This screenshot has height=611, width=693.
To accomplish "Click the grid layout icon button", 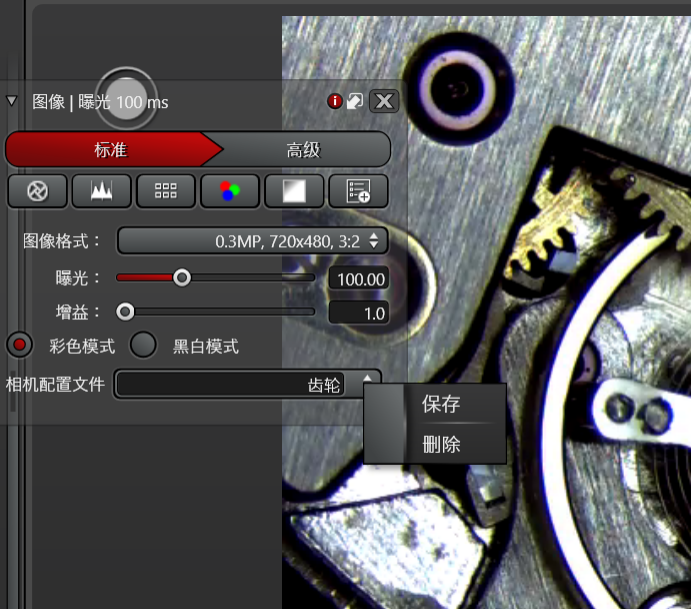I will click(166, 191).
